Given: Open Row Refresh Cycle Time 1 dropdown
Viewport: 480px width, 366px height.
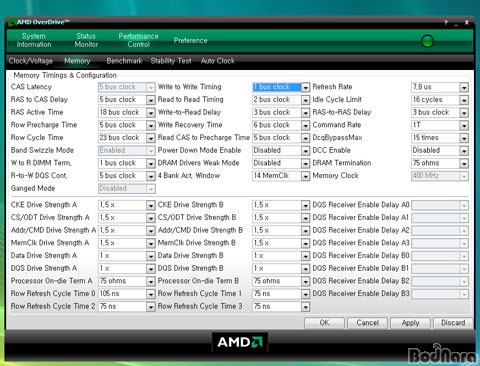Looking at the screenshot, I should [x=305, y=294].
